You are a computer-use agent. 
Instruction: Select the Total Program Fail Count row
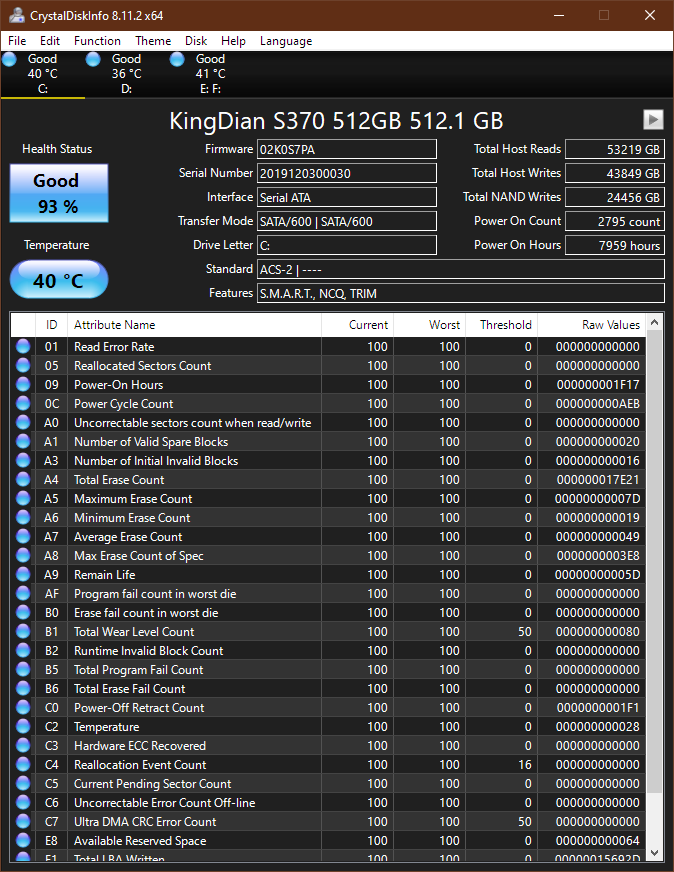(328, 670)
